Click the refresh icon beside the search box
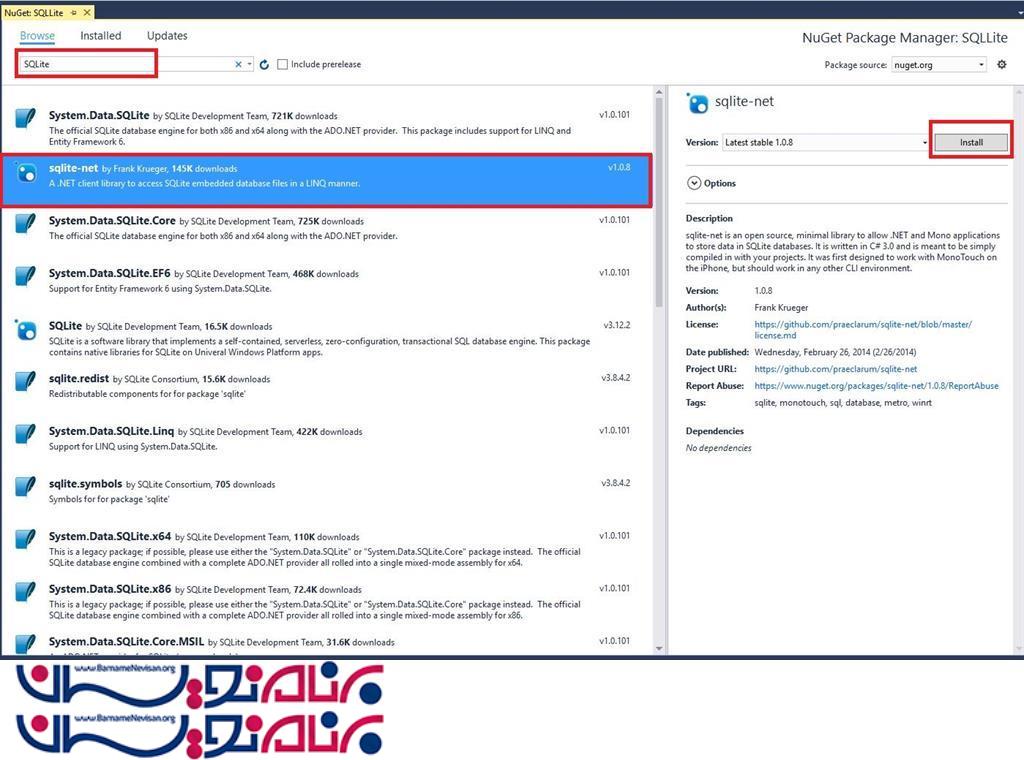The height and width of the screenshot is (760, 1024). click(x=264, y=65)
